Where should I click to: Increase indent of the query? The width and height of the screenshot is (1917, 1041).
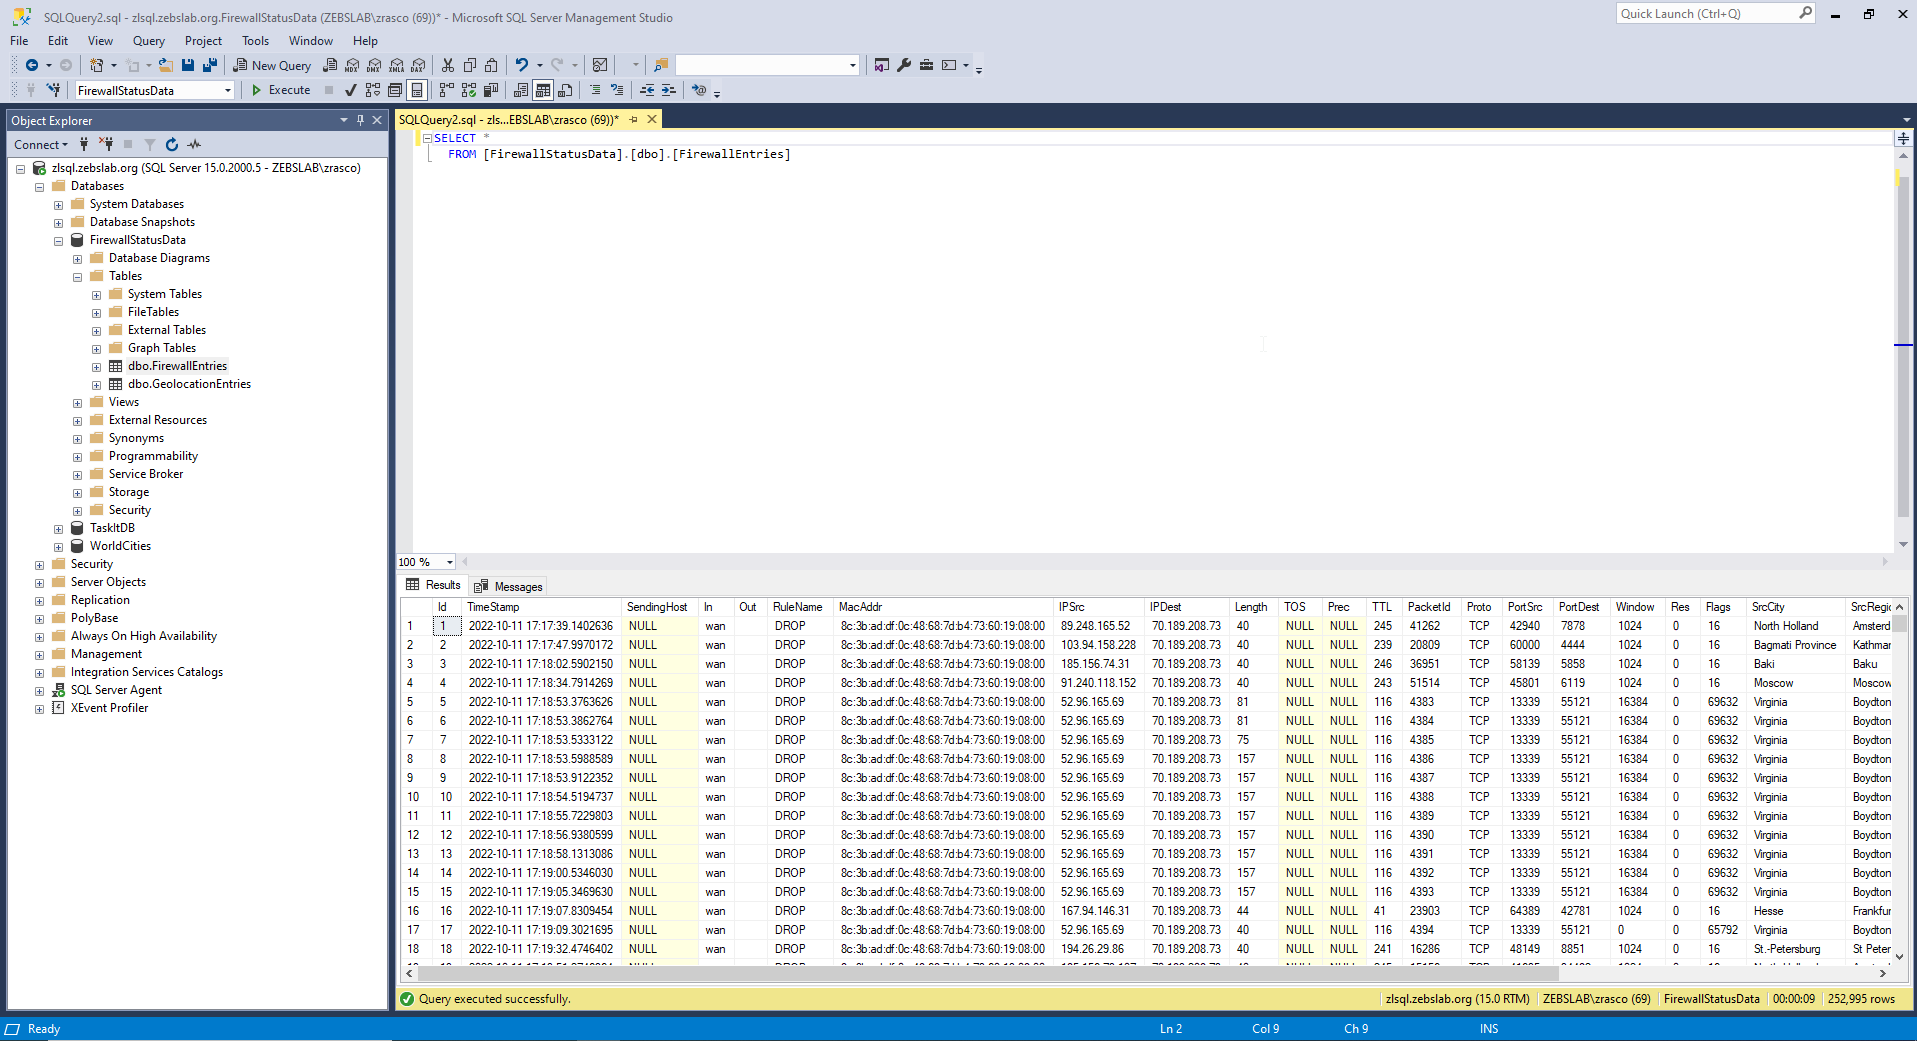[669, 90]
